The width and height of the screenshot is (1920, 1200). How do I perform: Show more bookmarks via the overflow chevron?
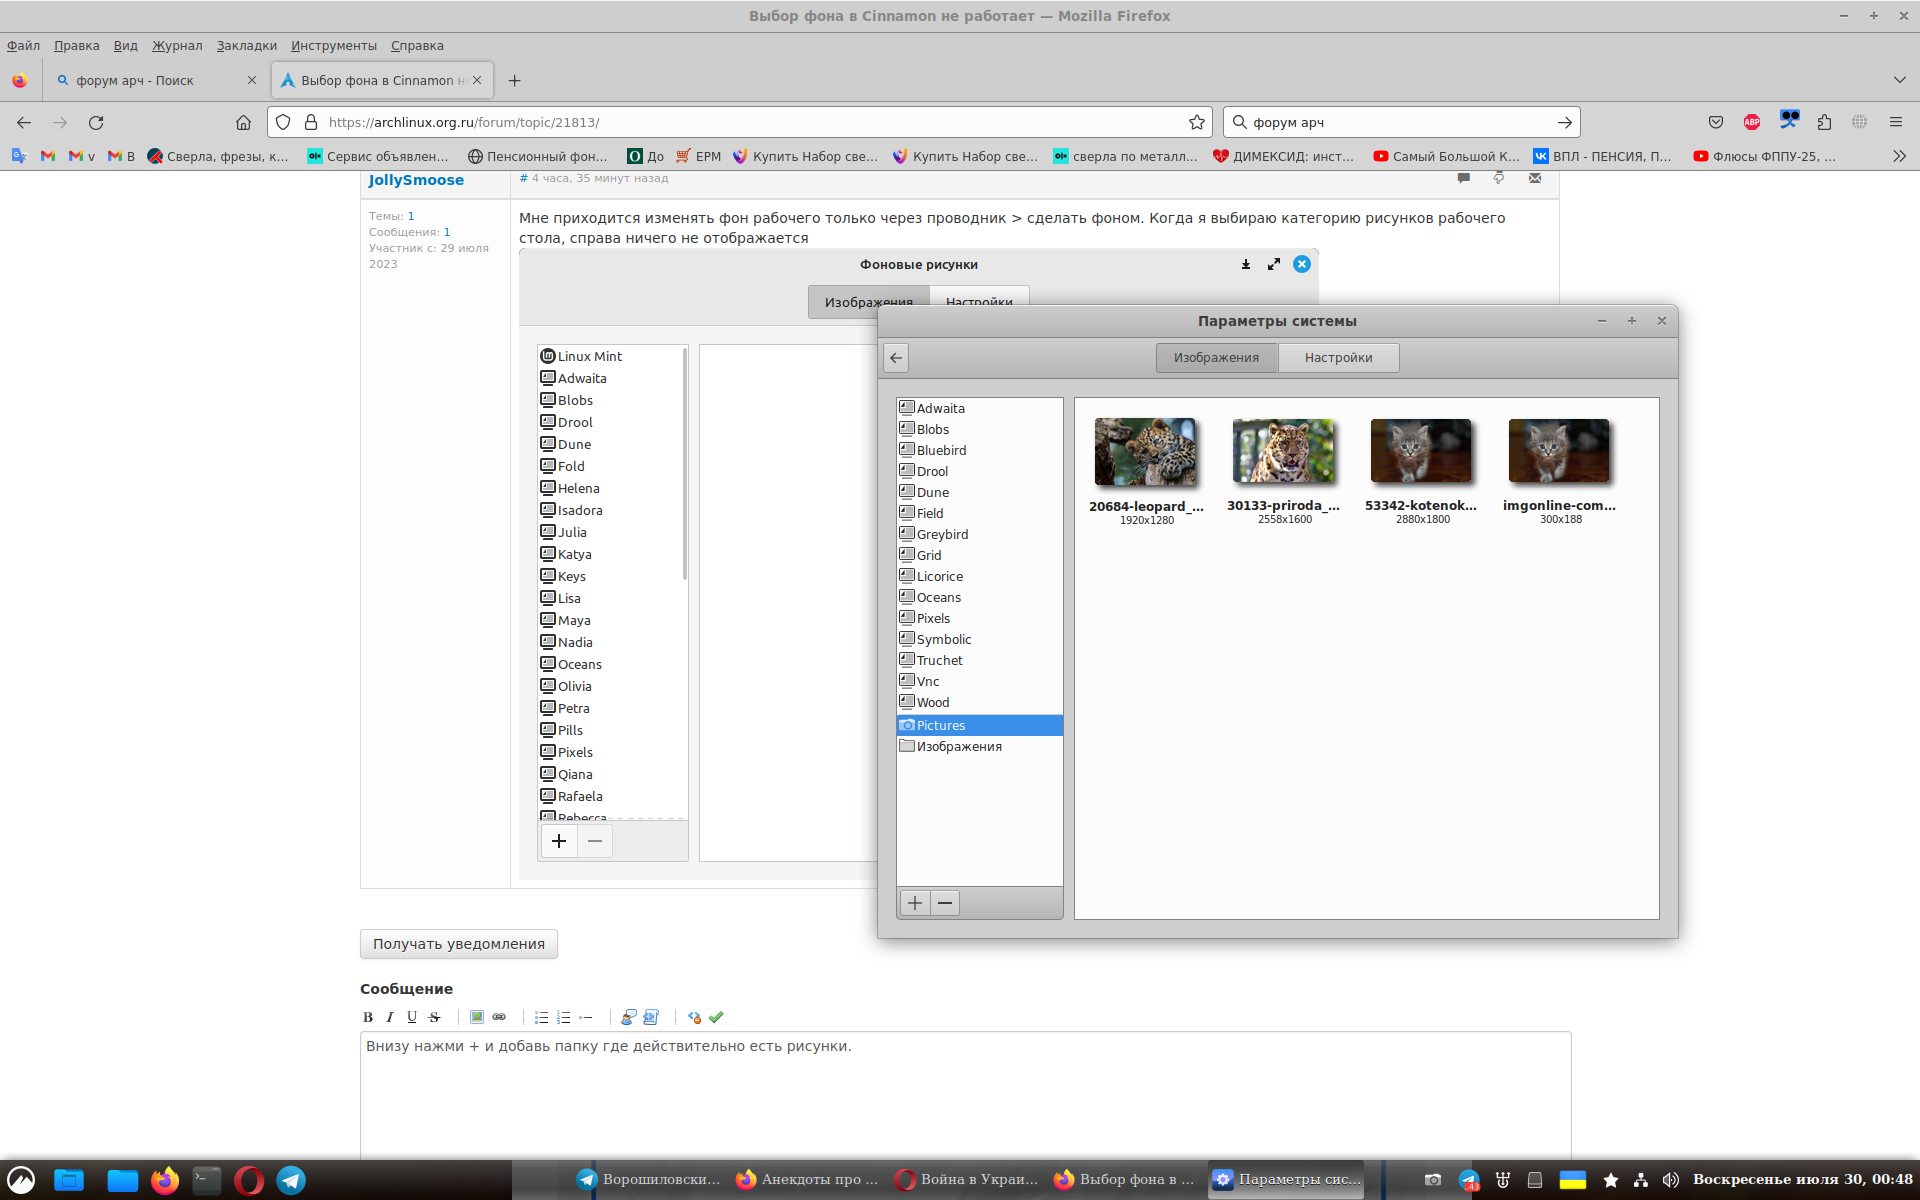[x=1899, y=156]
